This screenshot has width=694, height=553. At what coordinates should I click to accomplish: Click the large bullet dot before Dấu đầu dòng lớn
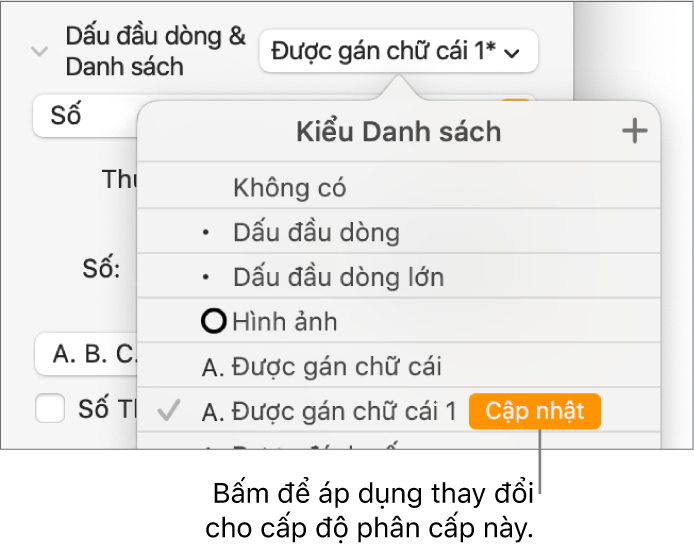206,277
